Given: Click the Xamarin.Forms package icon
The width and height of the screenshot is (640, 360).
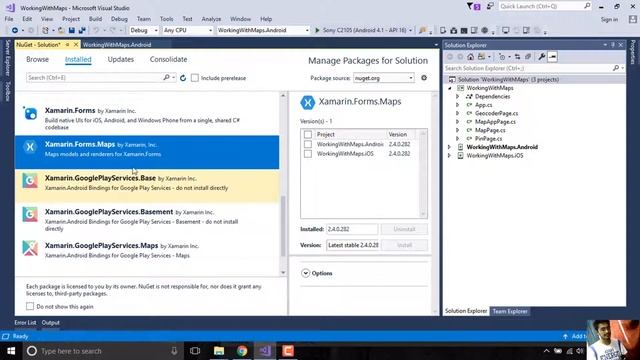Looking at the screenshot, I should tap(30, 113).
